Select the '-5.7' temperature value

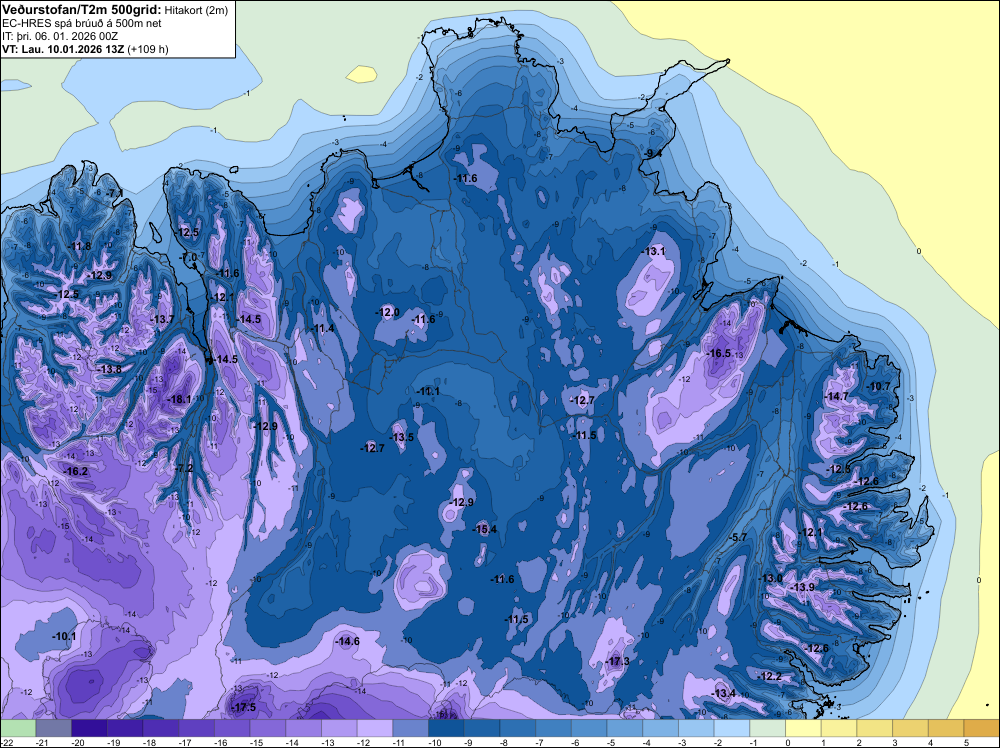pyautogui.click(x=738, y=538)
